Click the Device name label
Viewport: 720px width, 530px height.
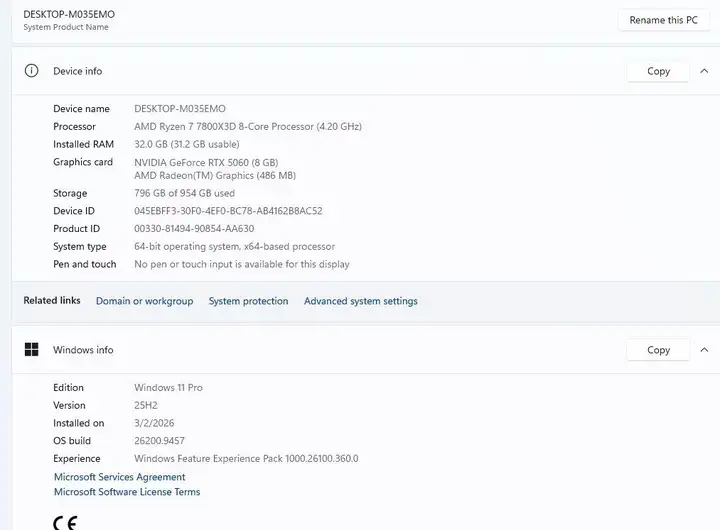coord(81,109)
